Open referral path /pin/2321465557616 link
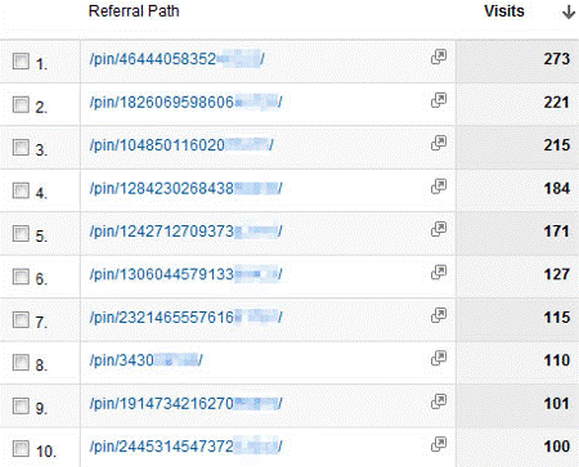 tap(186, 317)
